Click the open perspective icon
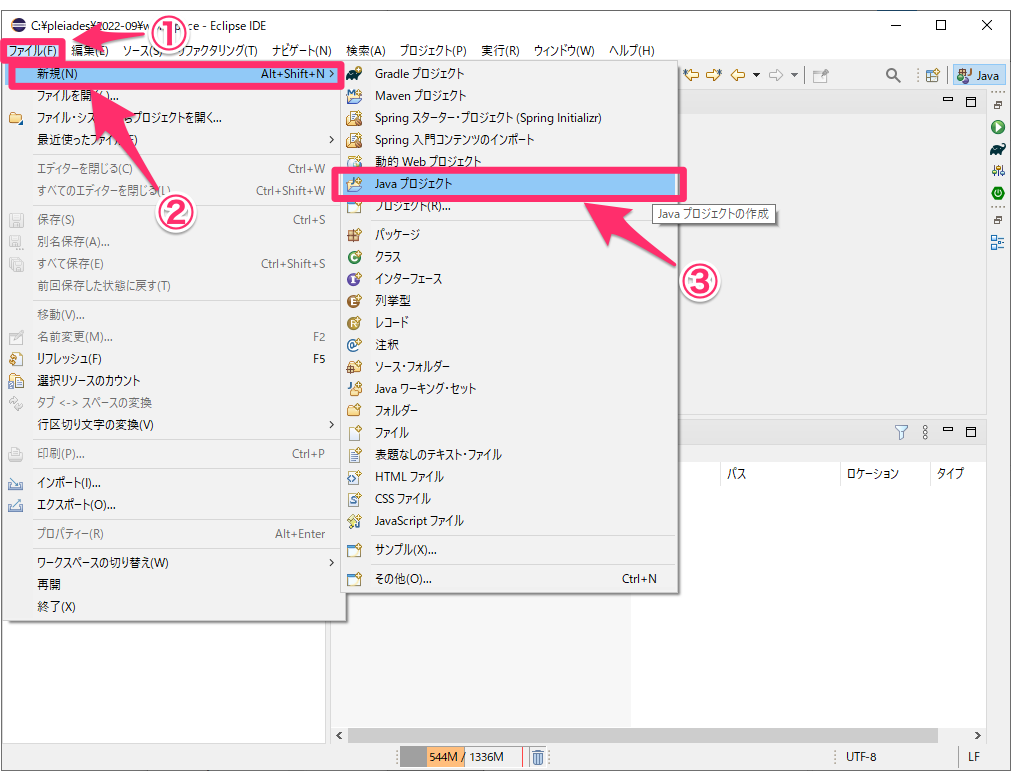 pyautogui.click(x=932, y=75)
